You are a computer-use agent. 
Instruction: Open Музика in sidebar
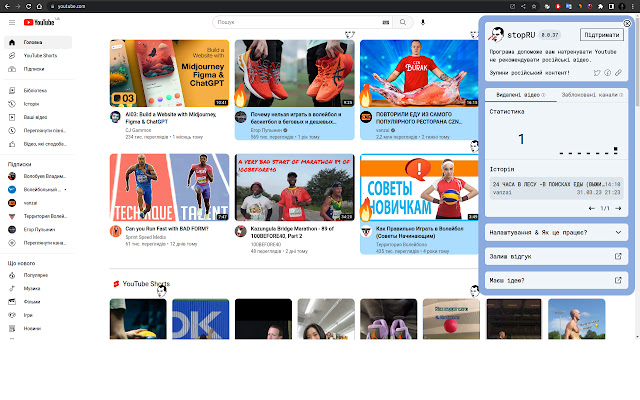pyautogui.click(x=38, y=289)
